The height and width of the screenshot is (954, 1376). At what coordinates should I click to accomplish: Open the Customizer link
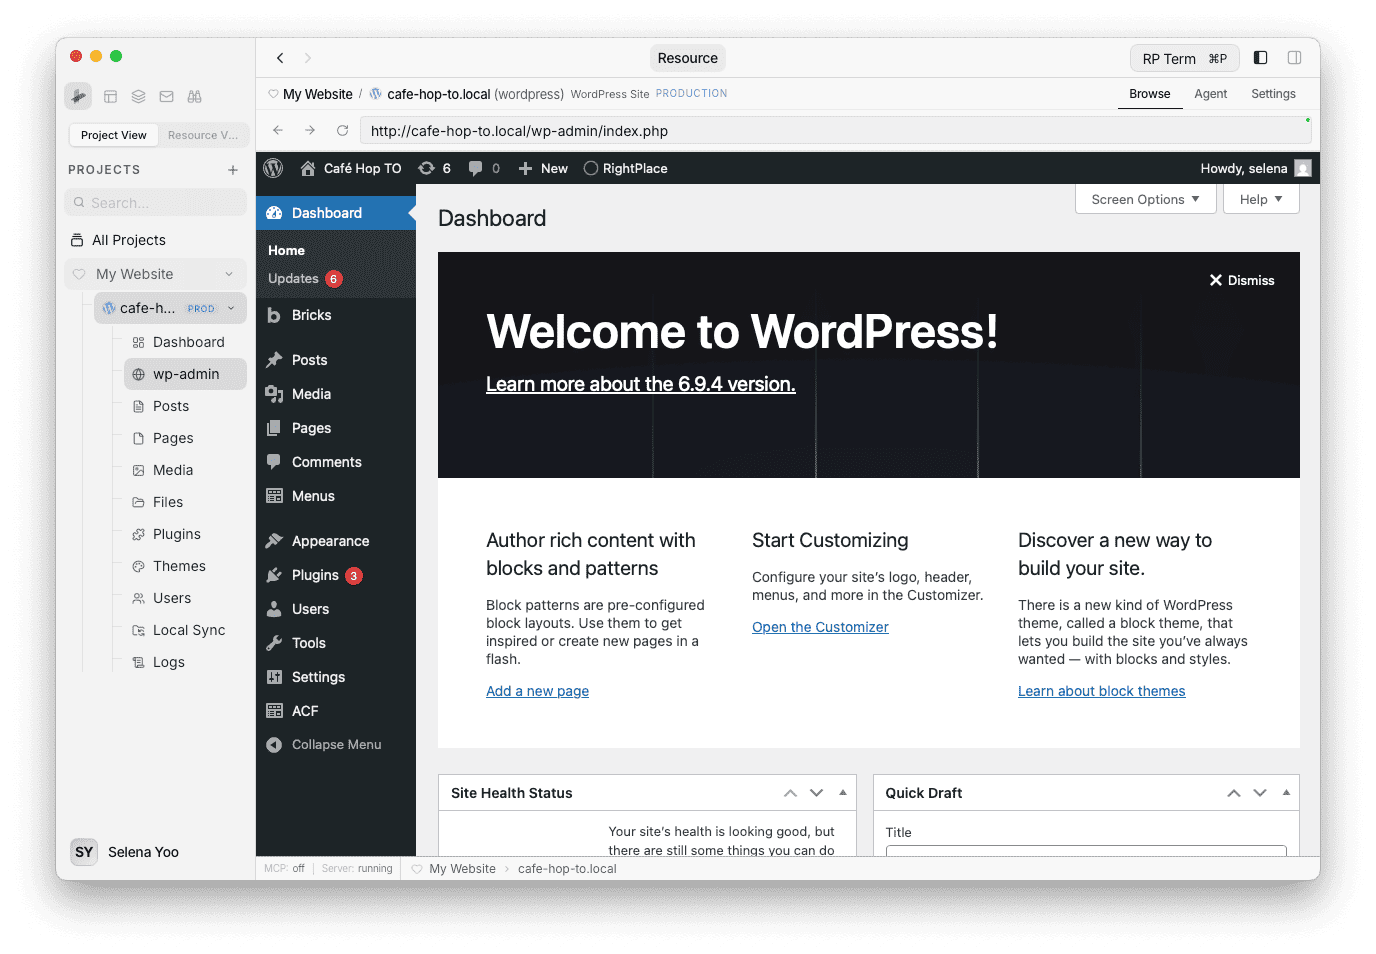[x=820, y=626]
